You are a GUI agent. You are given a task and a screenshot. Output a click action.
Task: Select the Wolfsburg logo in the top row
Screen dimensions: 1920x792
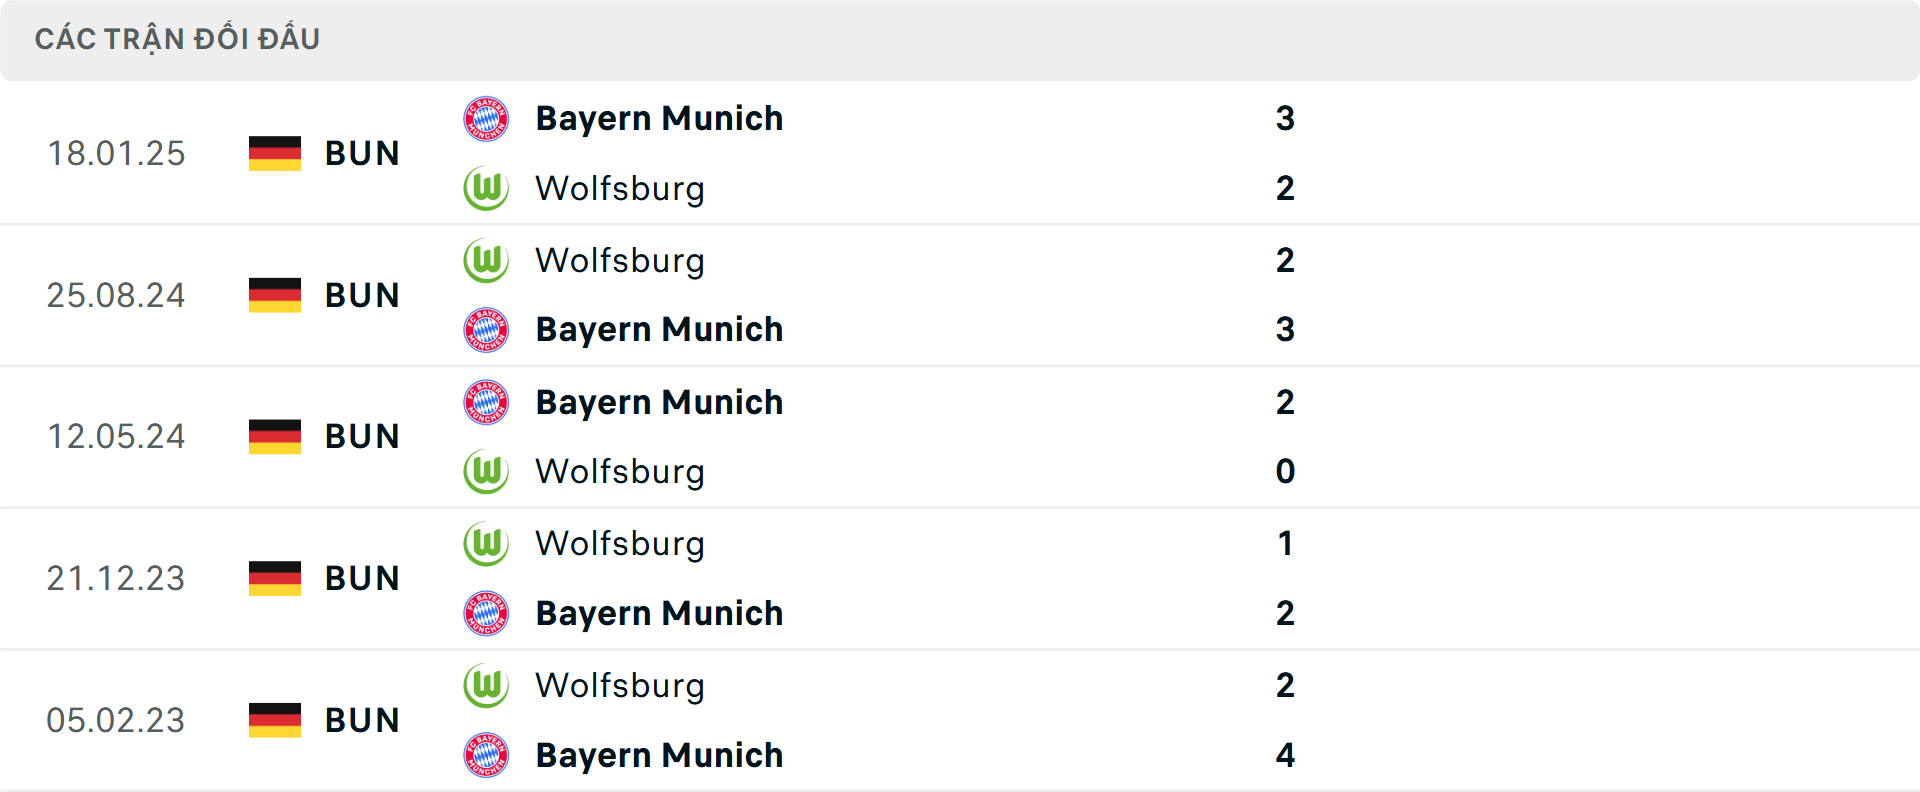486,188
